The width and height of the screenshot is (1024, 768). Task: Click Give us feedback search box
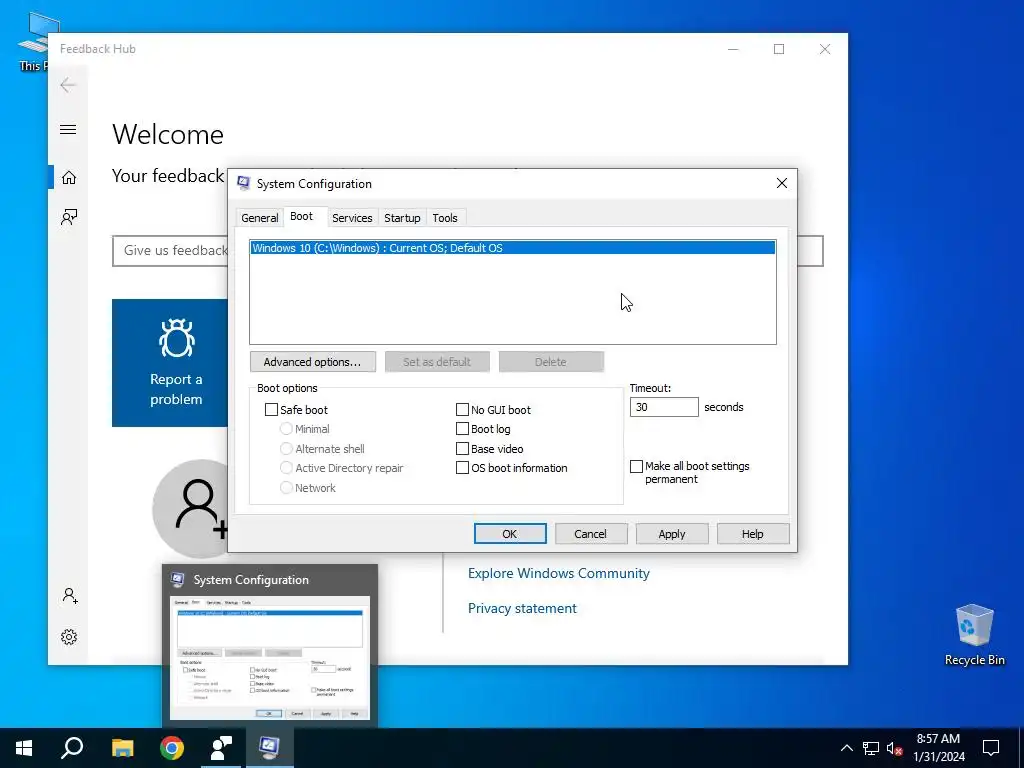pyautogui.click(x=170, y=251)
